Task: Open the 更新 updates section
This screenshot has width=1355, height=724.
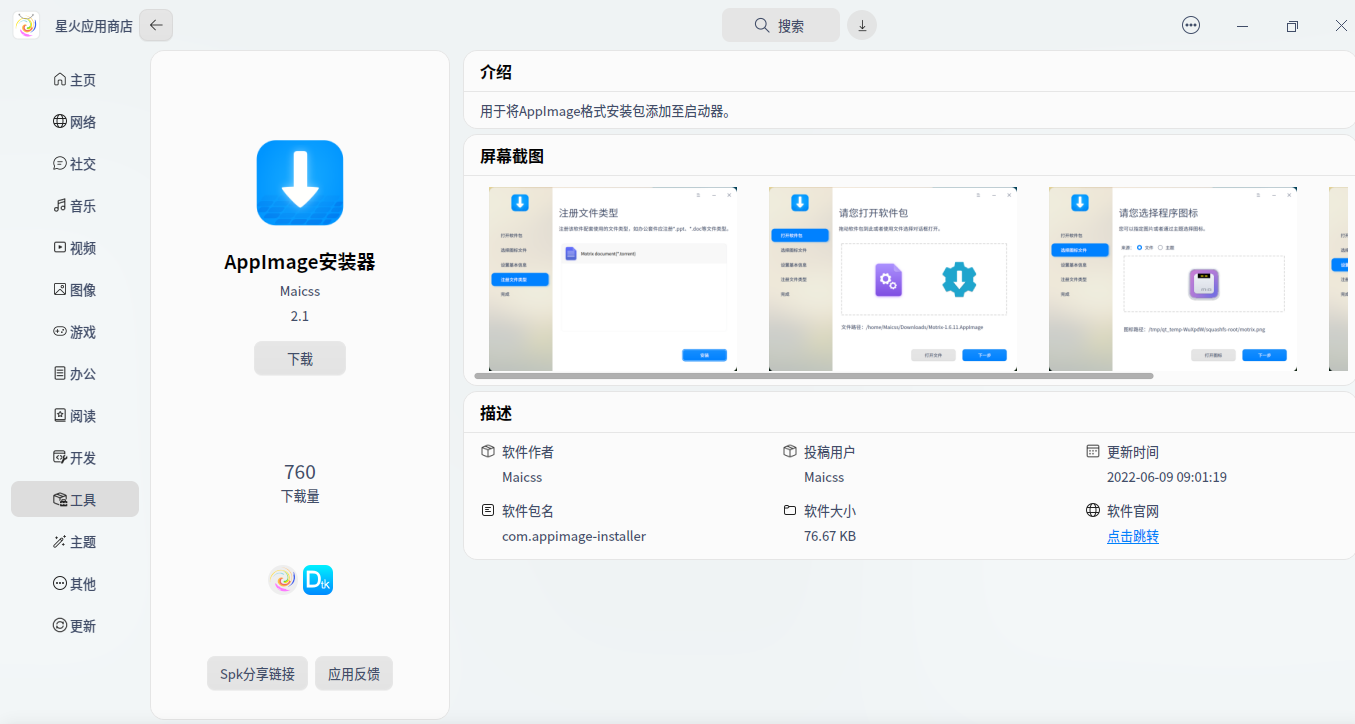Action: tap(75, 626)
